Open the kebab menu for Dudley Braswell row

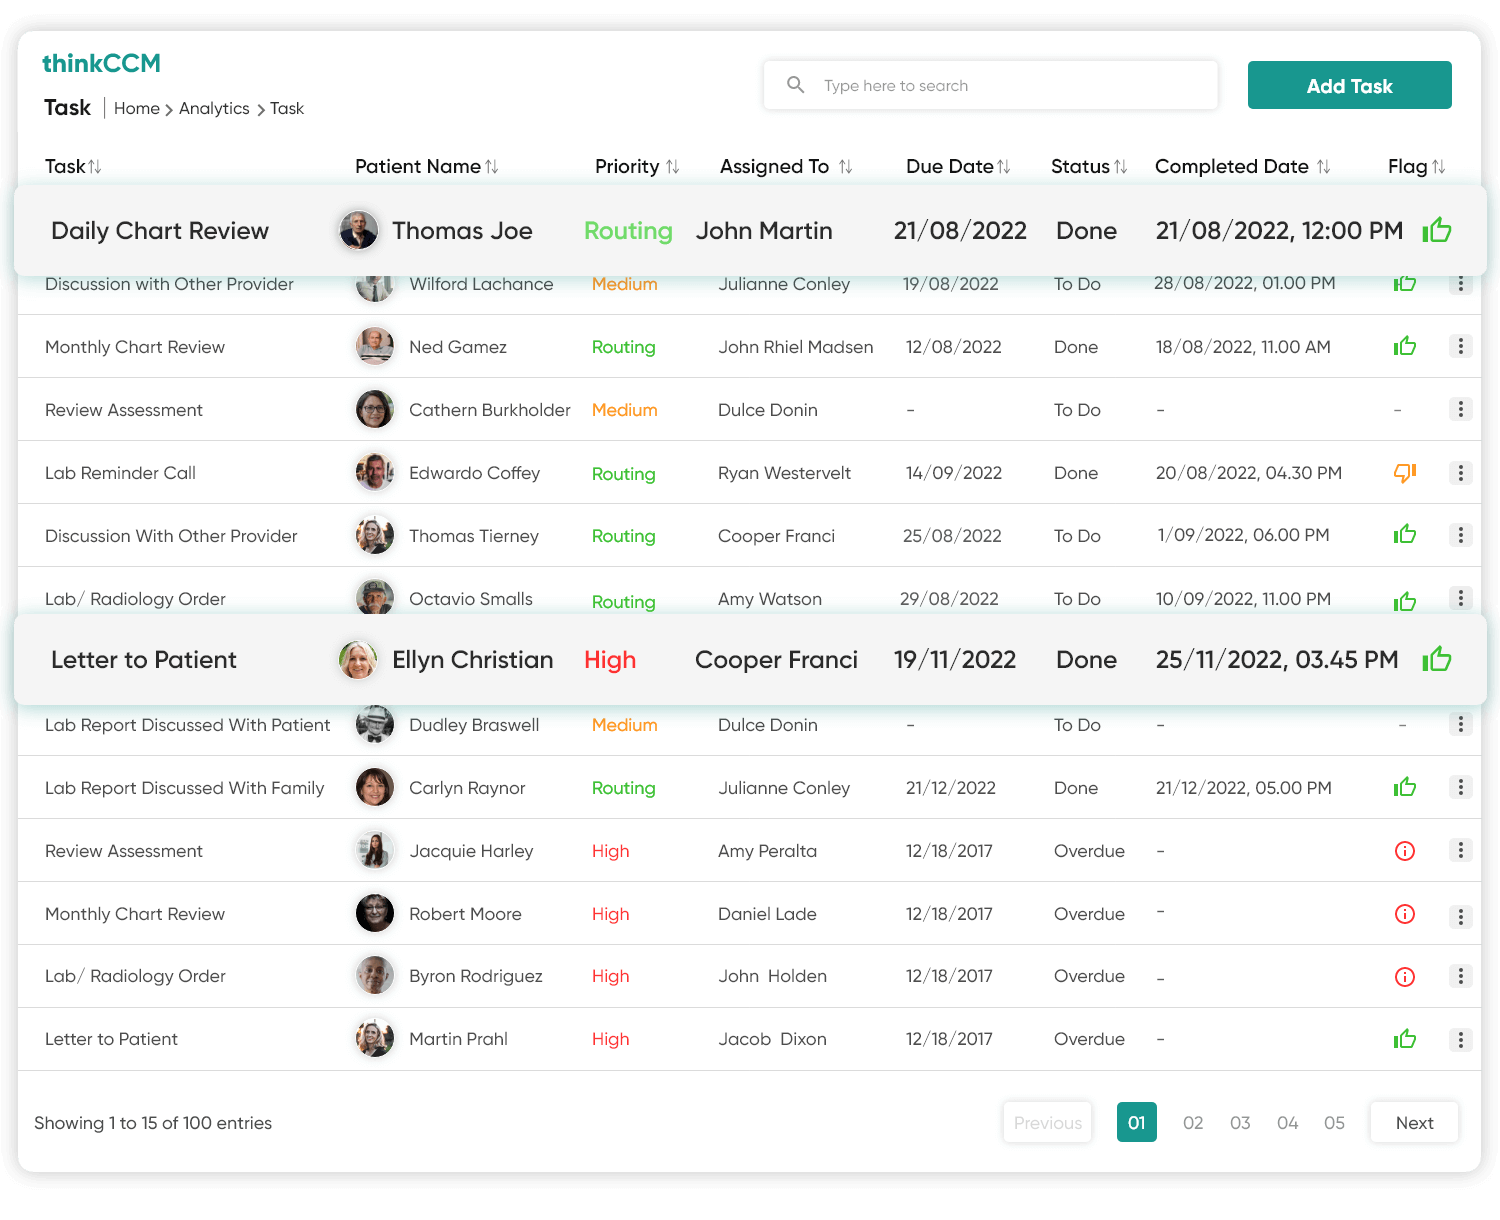pos(1460,724)
